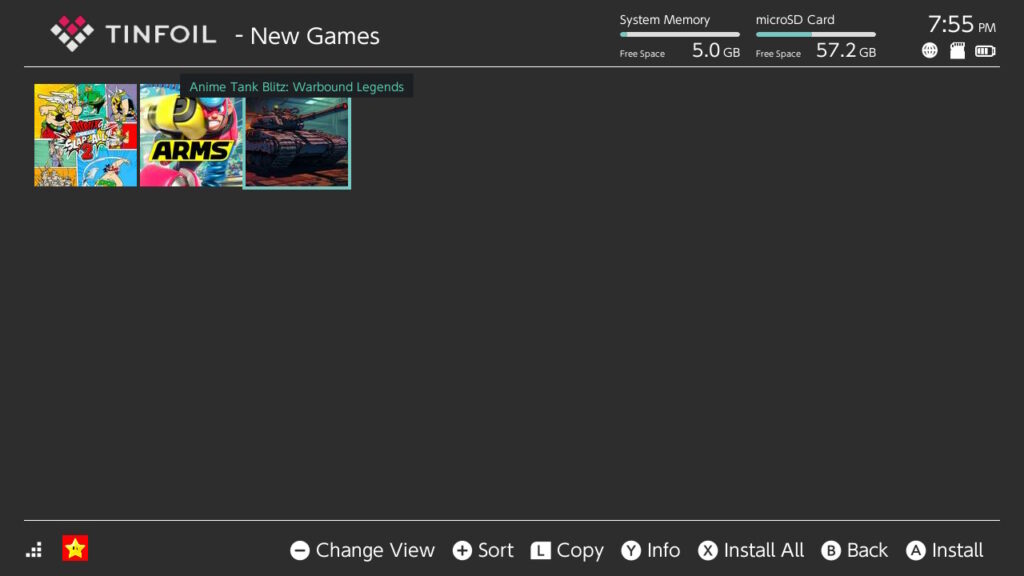Select the ARMS game thumbnail

[191, 135]
